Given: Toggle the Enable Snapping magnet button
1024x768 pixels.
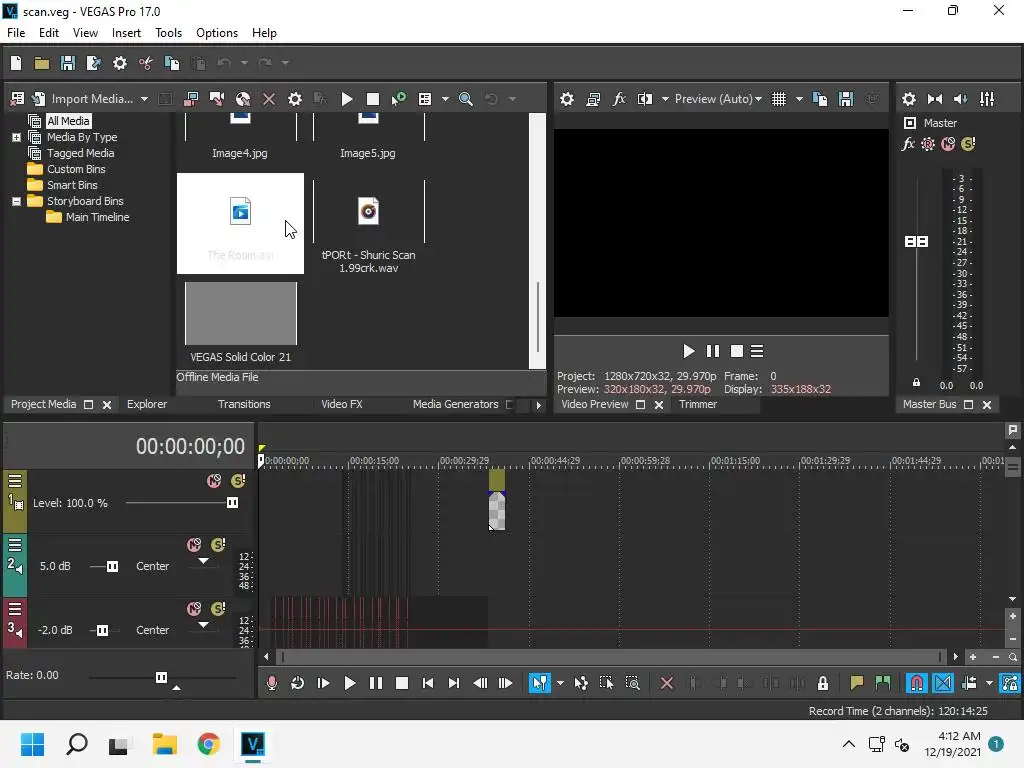Looking at the screenshot, I should coord(917,683).
